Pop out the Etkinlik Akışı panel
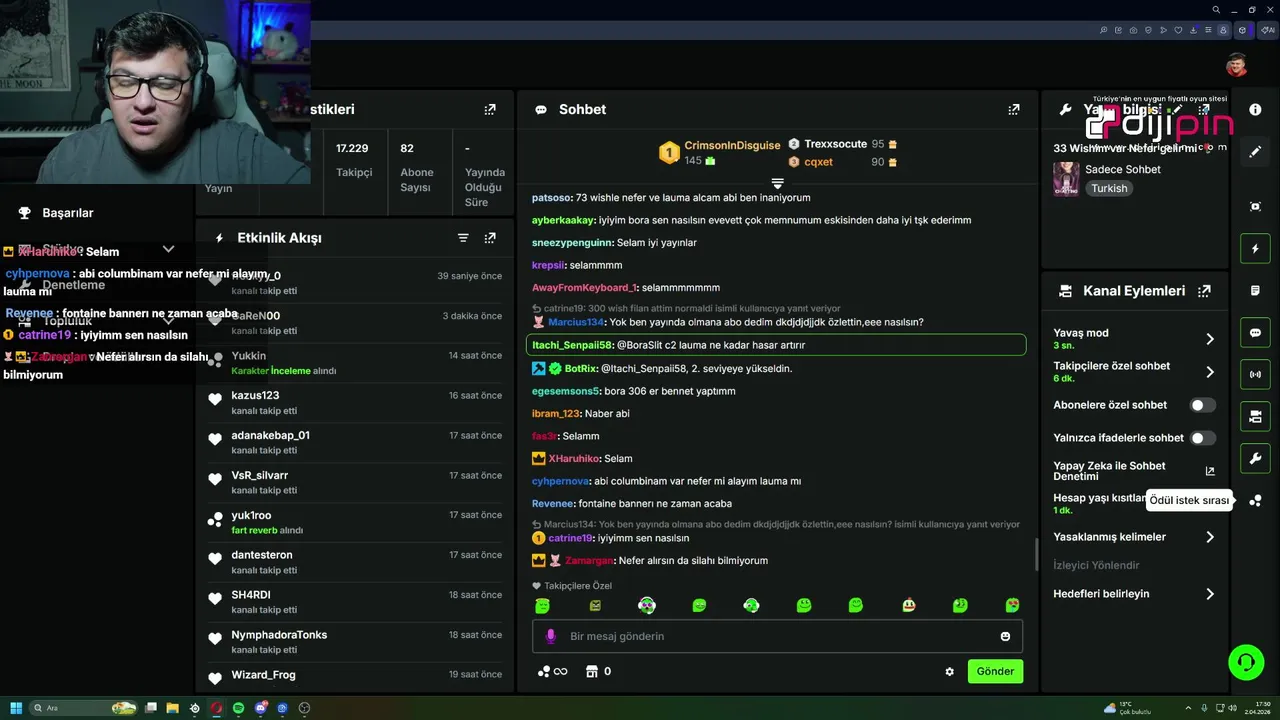 click(x=490, y=238)
